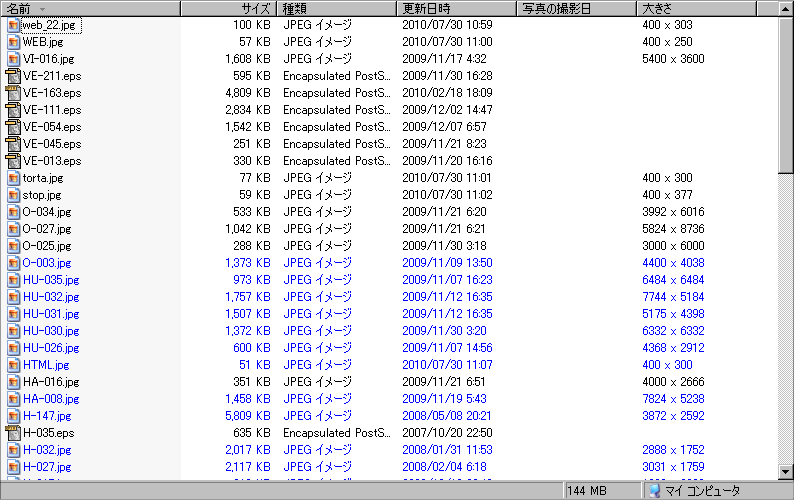Click the VE-111.eps file icon
Viewport: 794px width, 500px height.
tap(13, 110)
